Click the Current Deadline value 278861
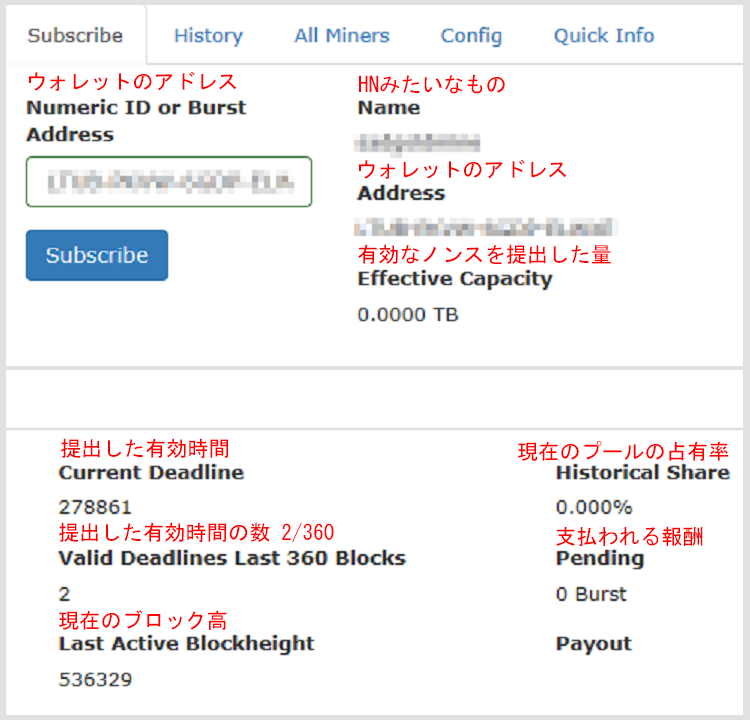Image resolution: width=750 pixels, height=720 pixels. pos(95,507)
